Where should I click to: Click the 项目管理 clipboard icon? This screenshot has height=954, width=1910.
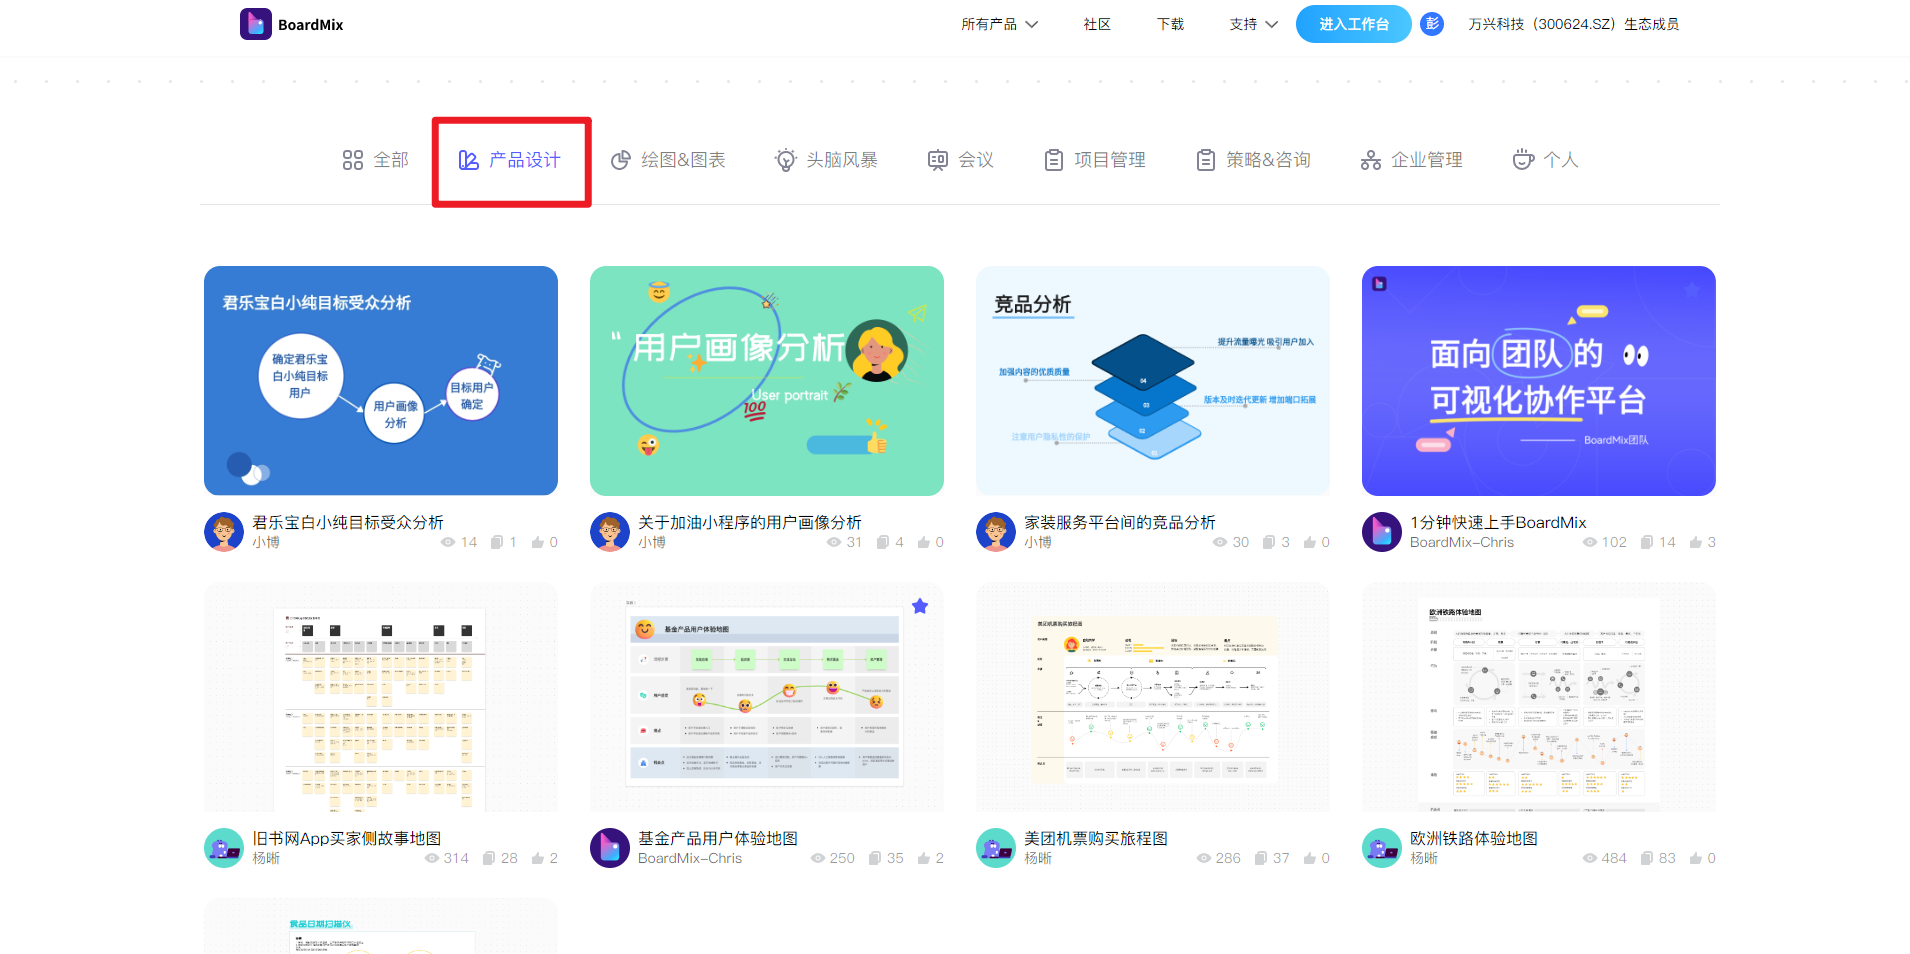point(1054,160)
